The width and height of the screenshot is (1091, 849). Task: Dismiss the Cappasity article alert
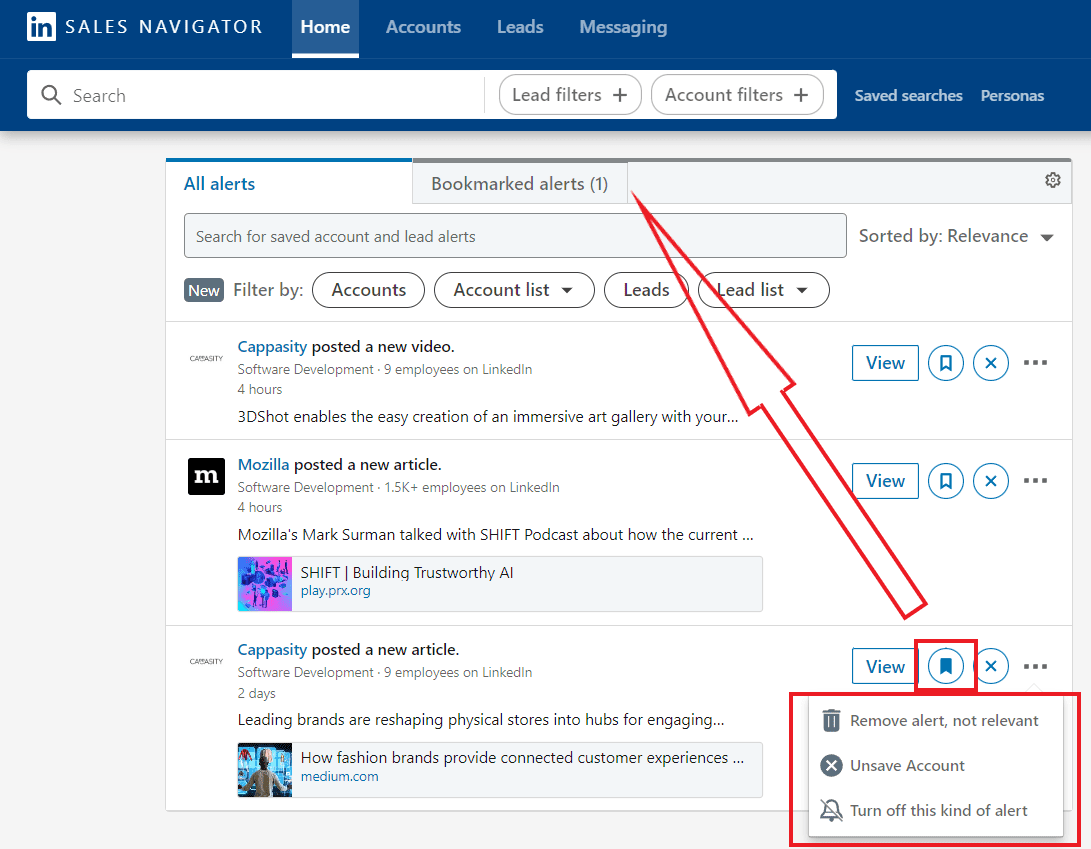click(x=991, y=666)
